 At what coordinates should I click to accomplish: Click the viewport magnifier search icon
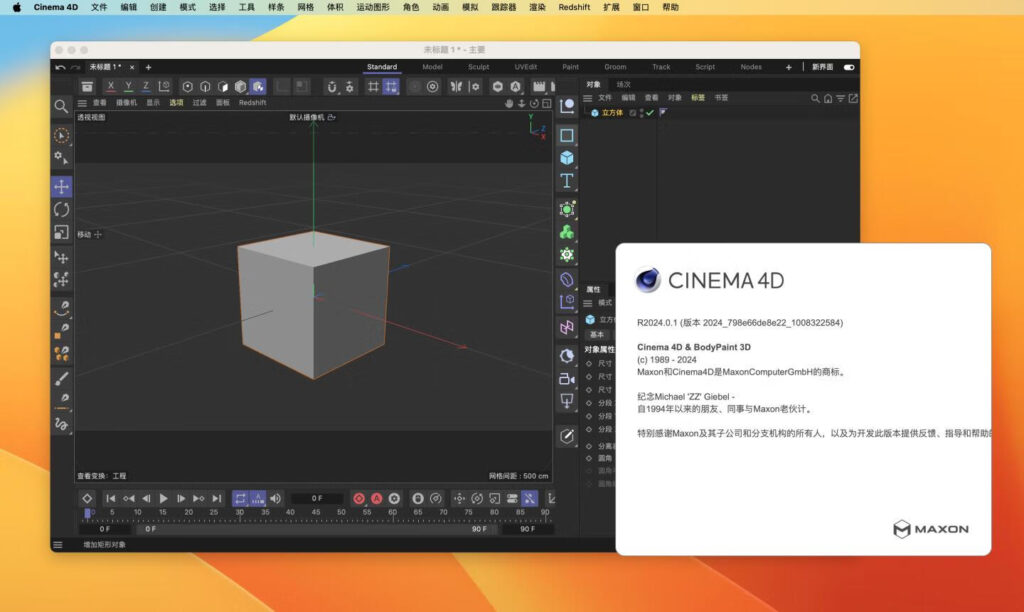pyautogui.click(x=62, y=106)
